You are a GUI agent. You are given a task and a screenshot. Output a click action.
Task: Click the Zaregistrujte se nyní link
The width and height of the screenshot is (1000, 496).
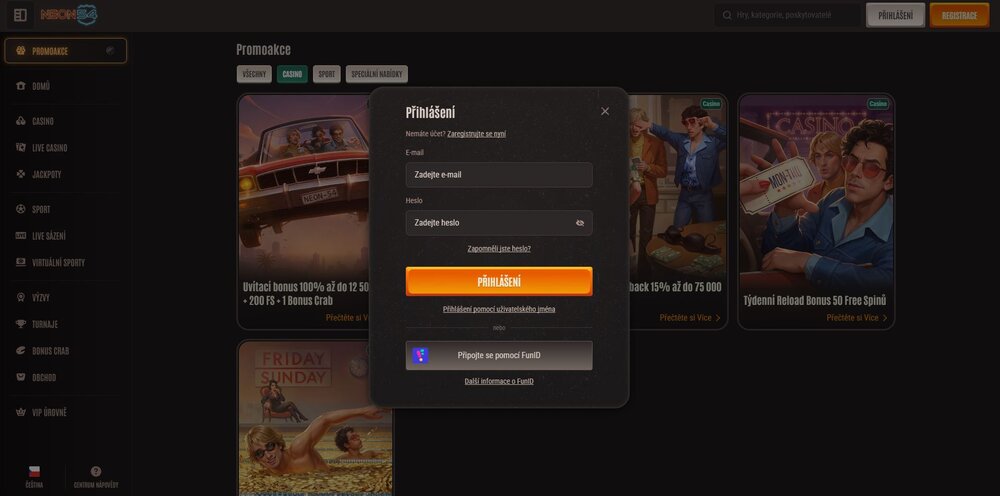pyautogui.click(x=476, y=133)
